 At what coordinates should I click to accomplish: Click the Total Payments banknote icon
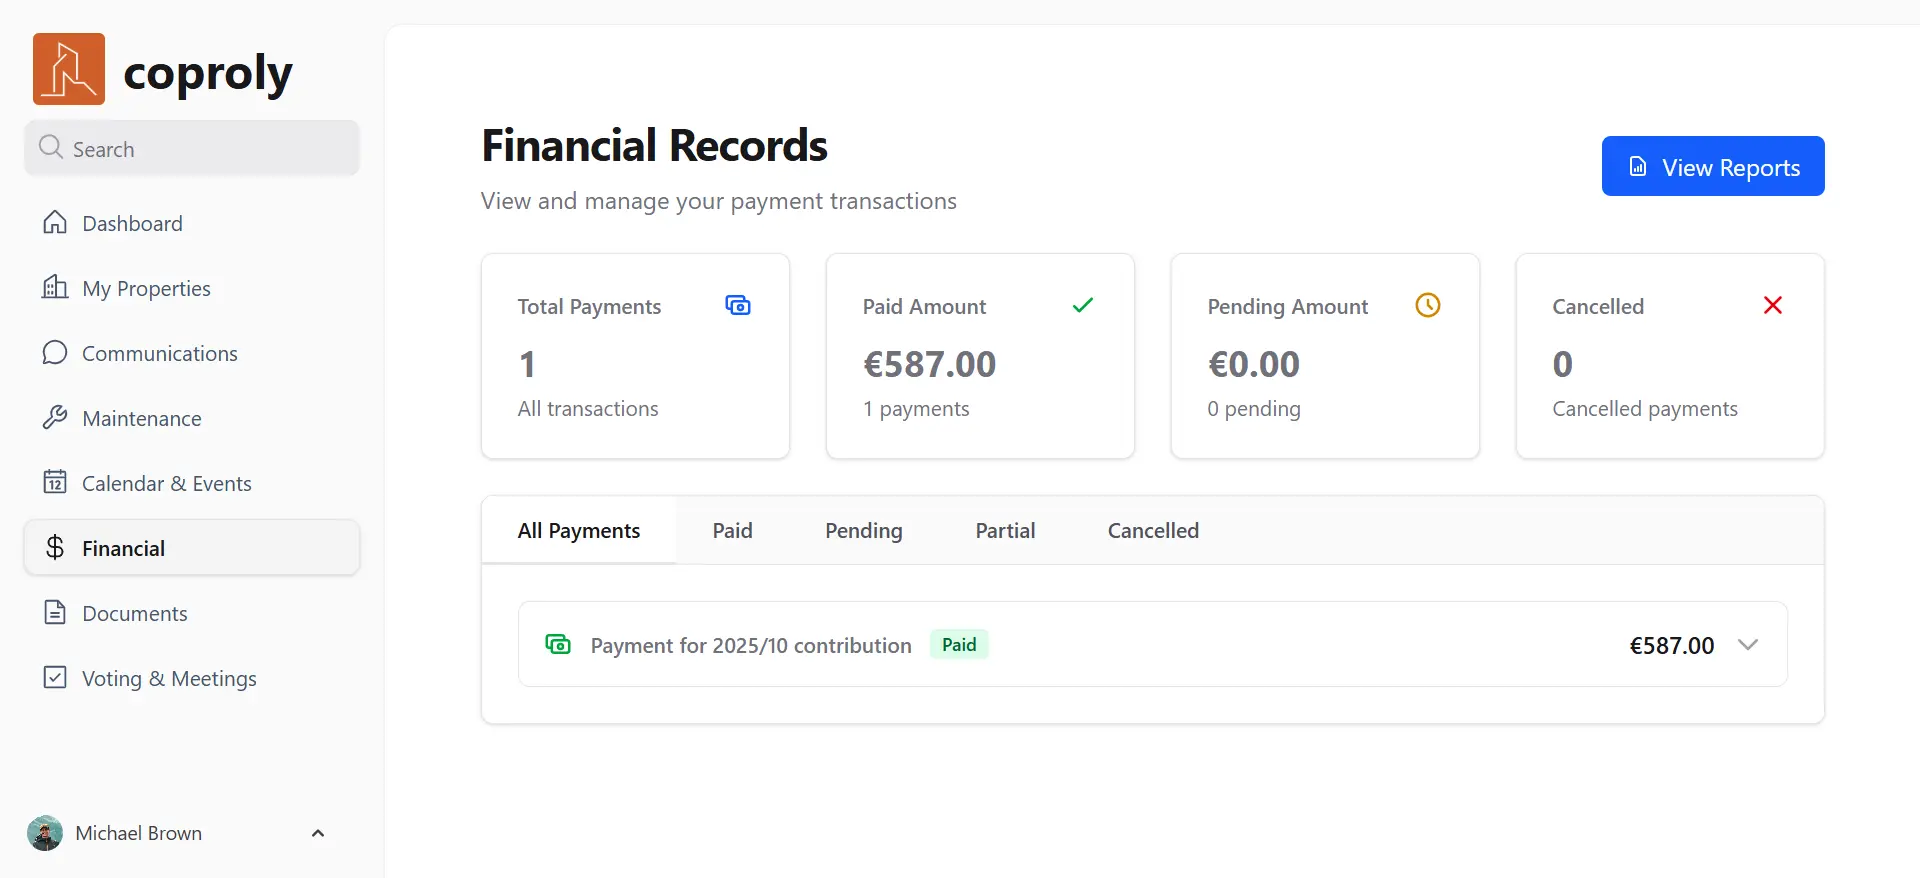coord(738,305)
